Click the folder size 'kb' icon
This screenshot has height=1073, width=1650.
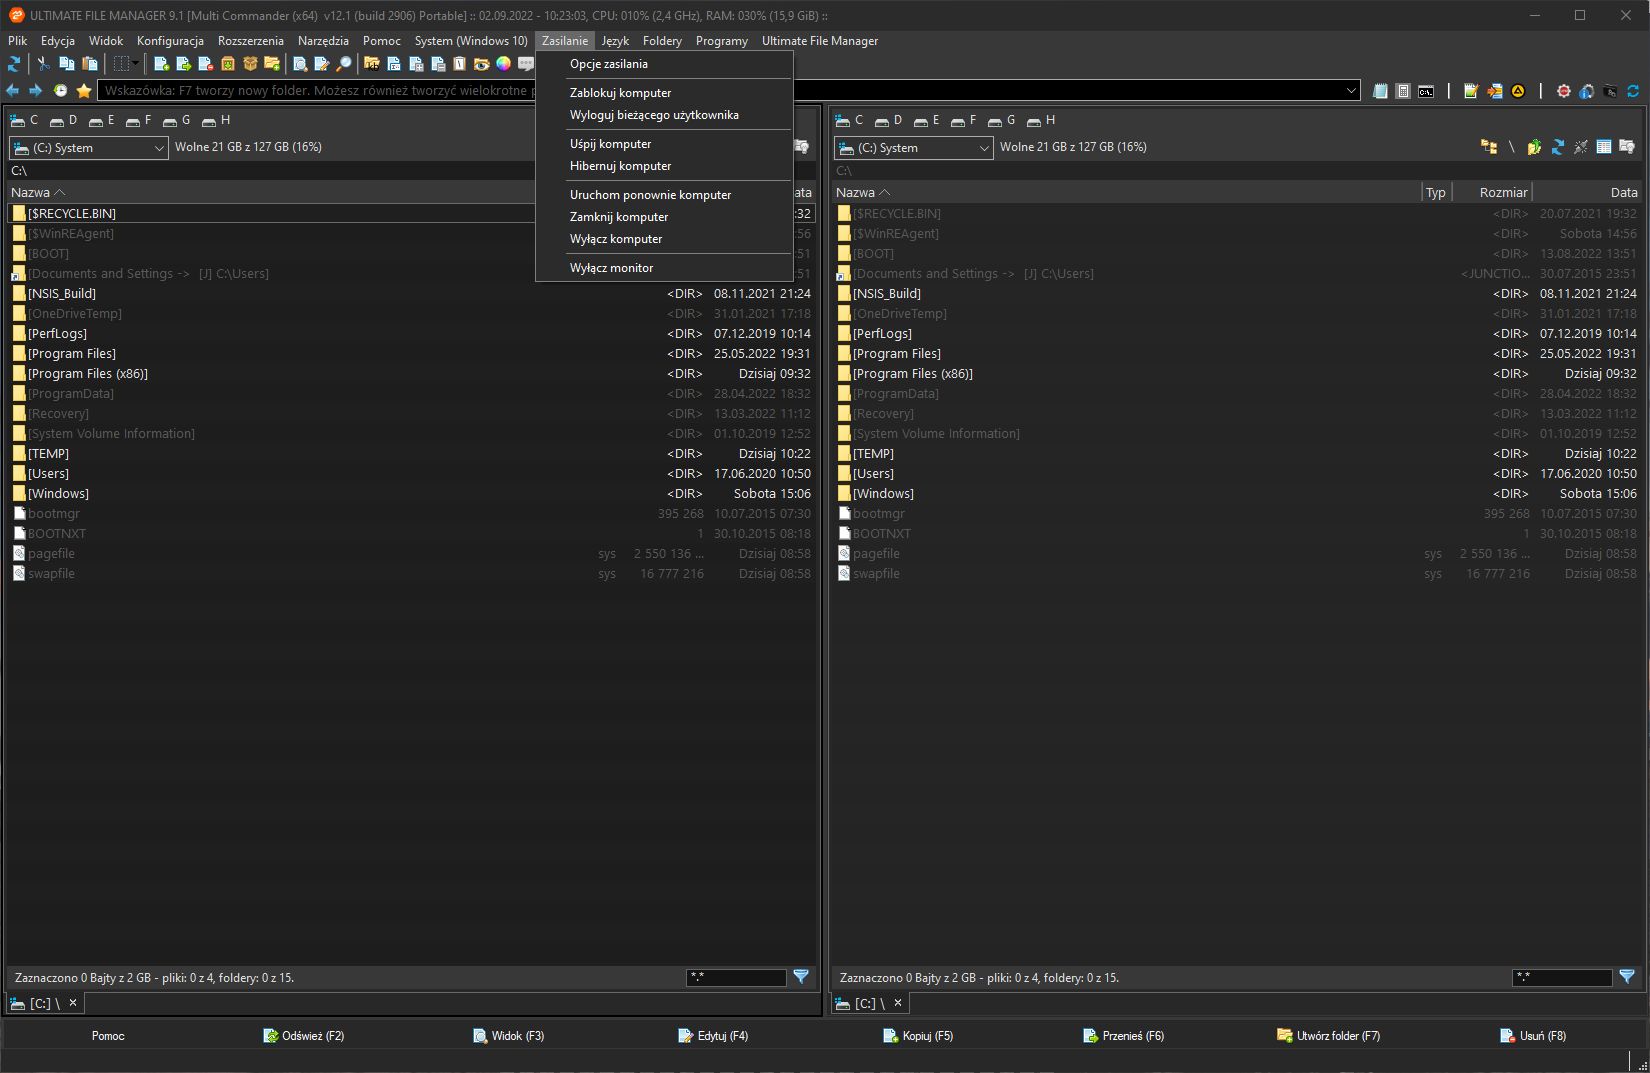click(x=372, y=64)
